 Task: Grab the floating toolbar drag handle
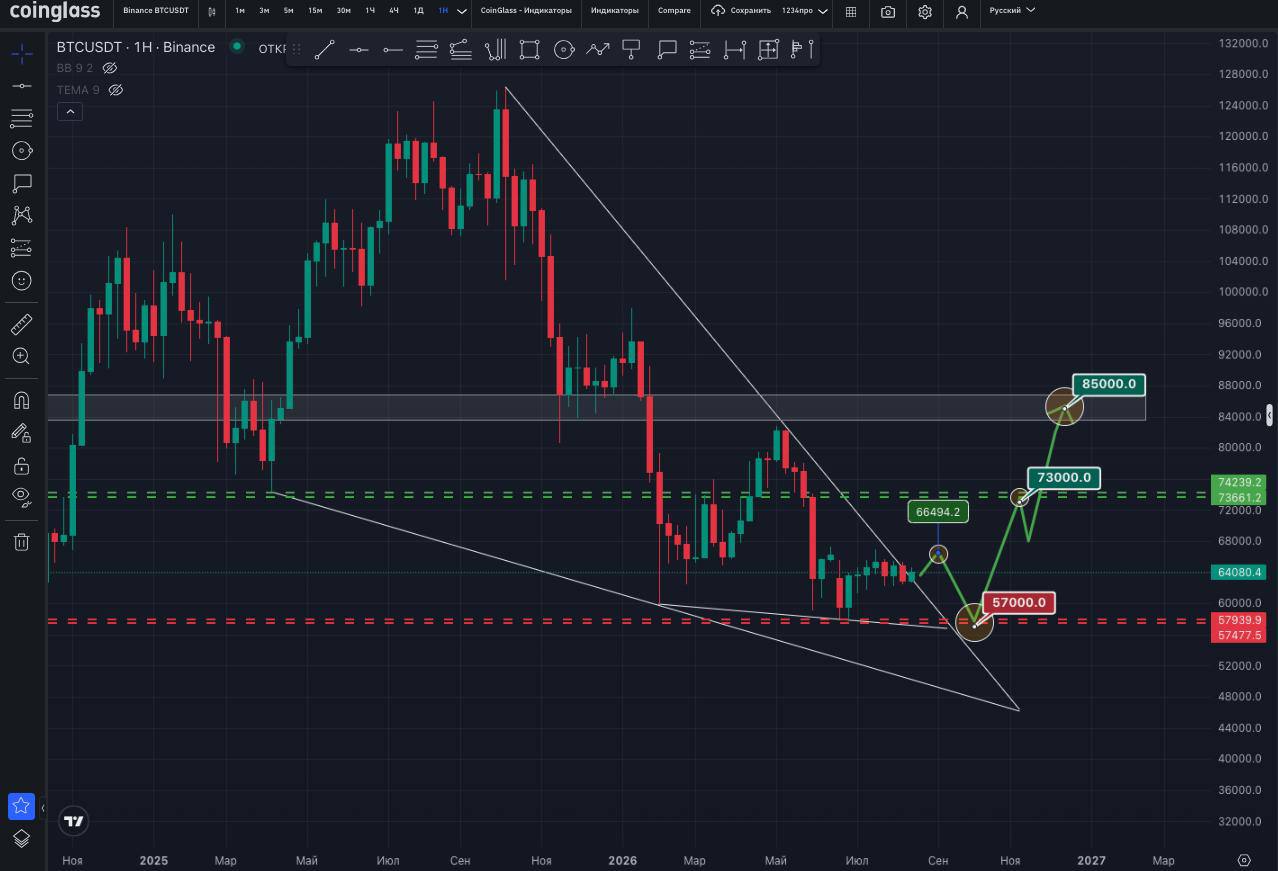coord(296,50)
